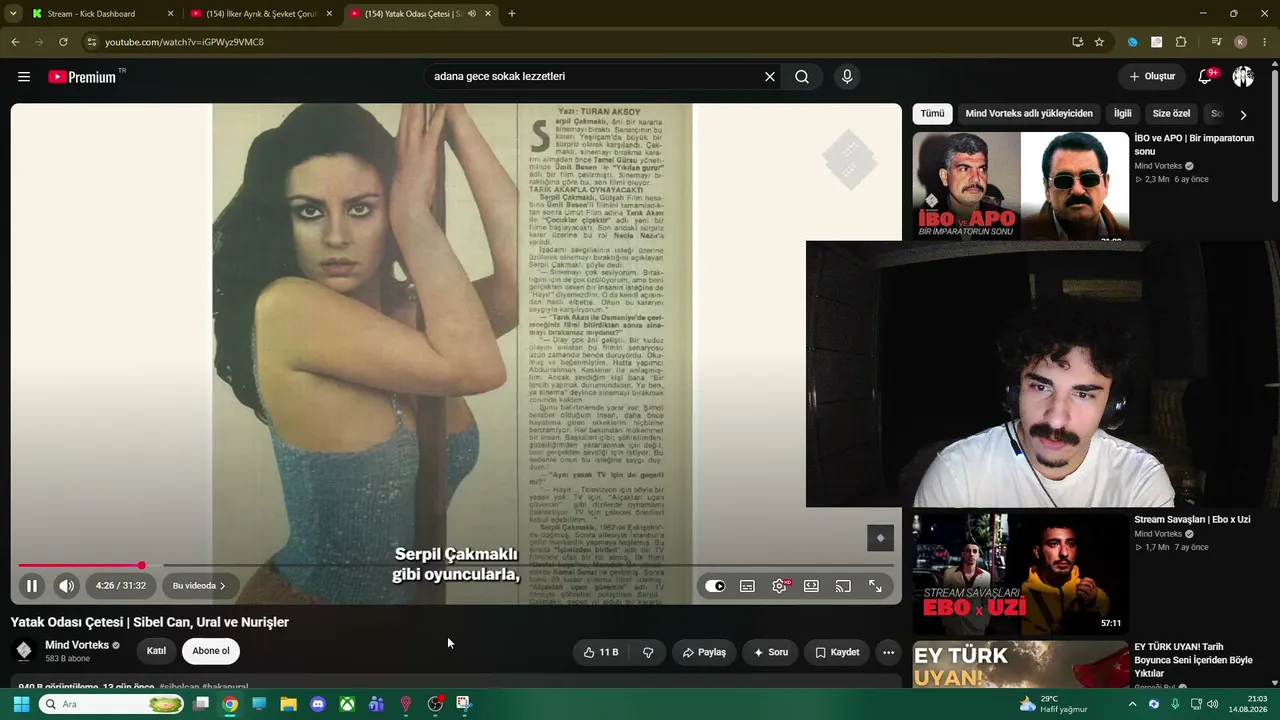Viewport: 1280px width, 720px height.
Task: Open the player settings gear
Action: click(x=779, y=586)
